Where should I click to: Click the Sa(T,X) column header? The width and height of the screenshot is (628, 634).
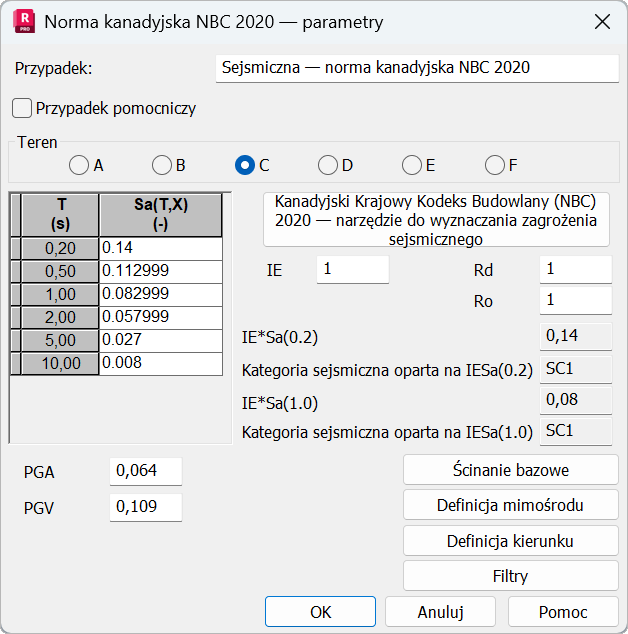click(161, 215)
